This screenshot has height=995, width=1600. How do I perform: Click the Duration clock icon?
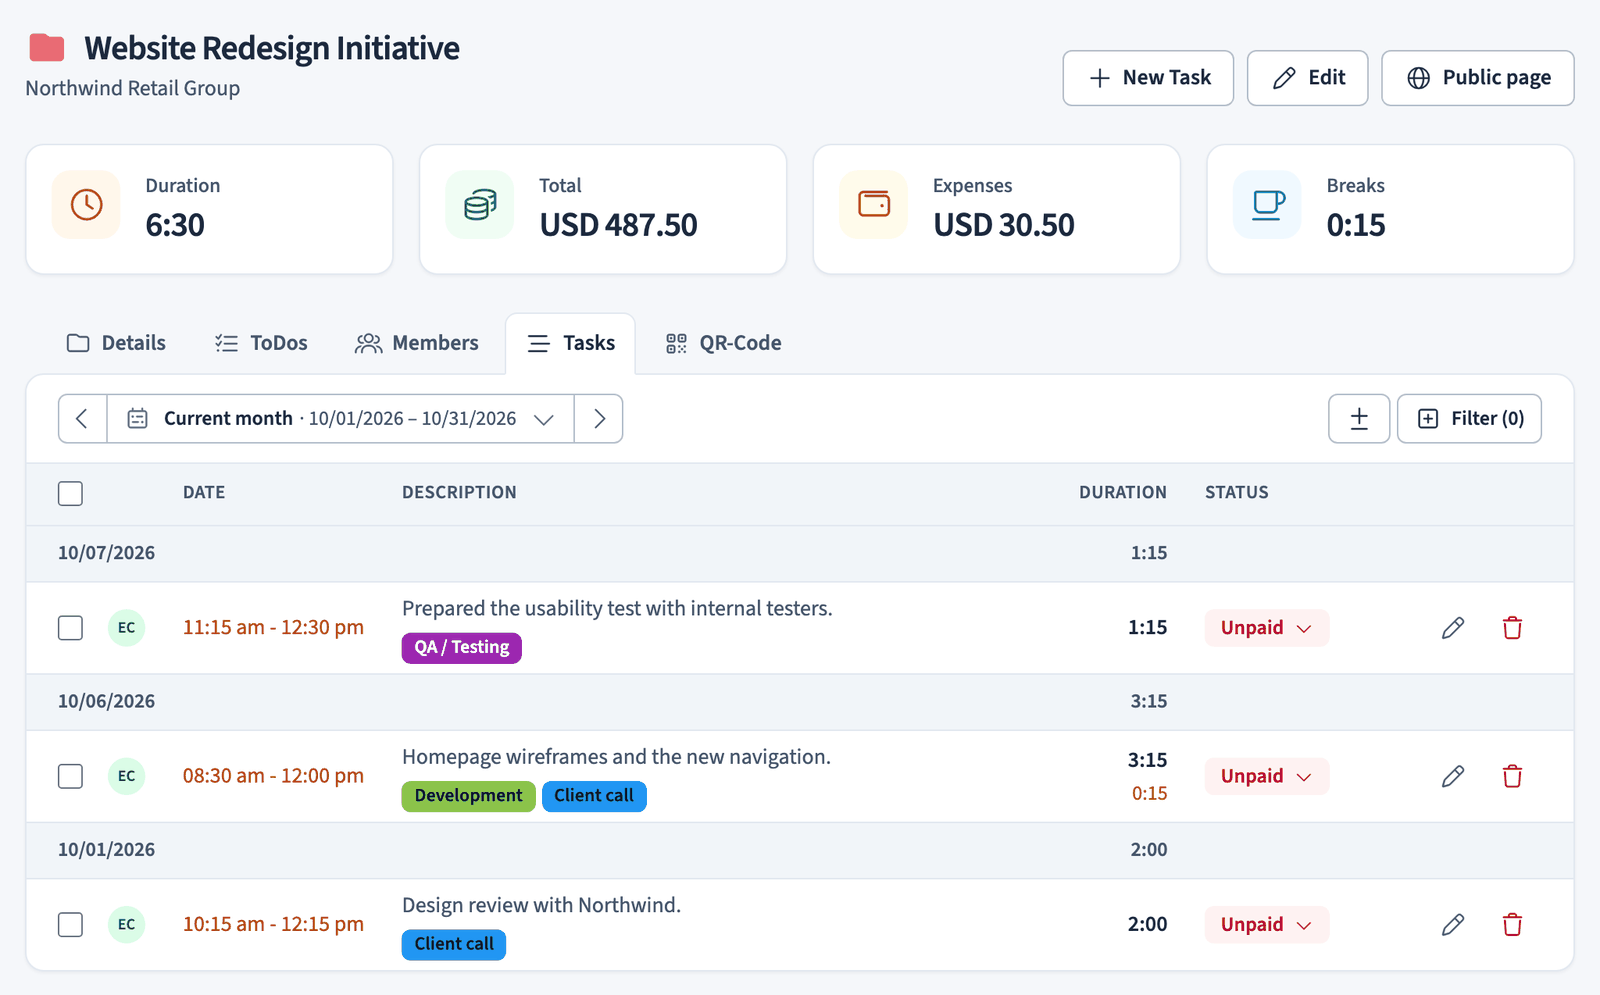click(x=87, y=205)
